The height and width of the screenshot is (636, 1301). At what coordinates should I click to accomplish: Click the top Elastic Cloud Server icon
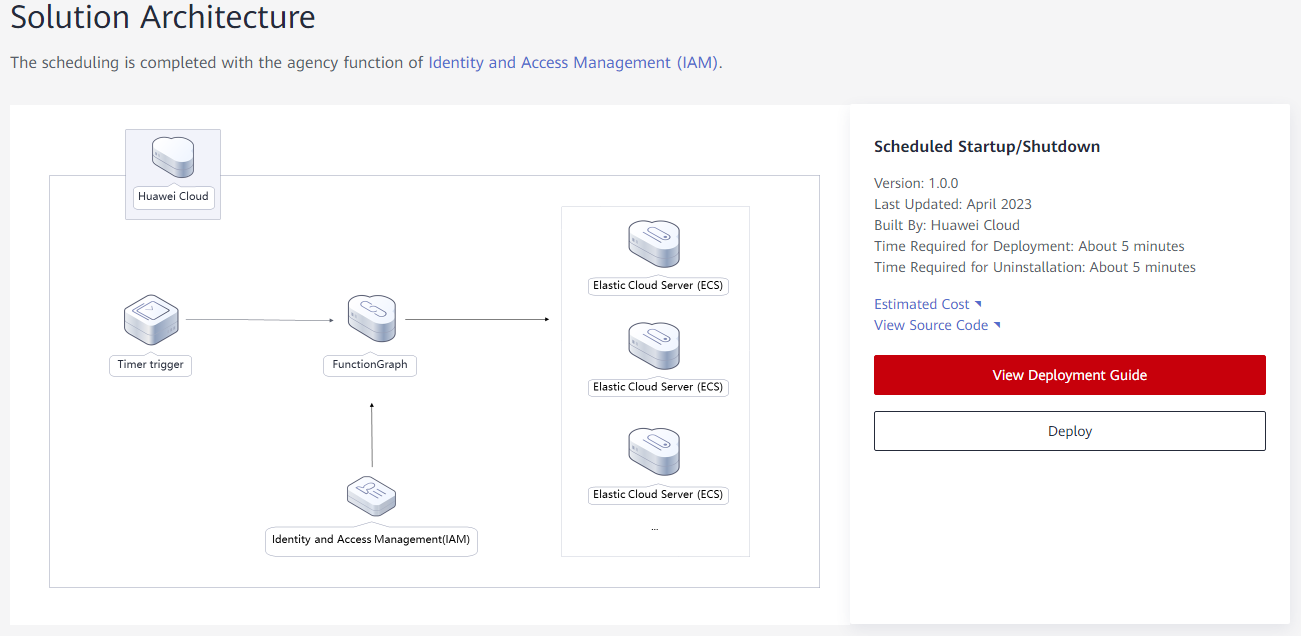(654, 244)
